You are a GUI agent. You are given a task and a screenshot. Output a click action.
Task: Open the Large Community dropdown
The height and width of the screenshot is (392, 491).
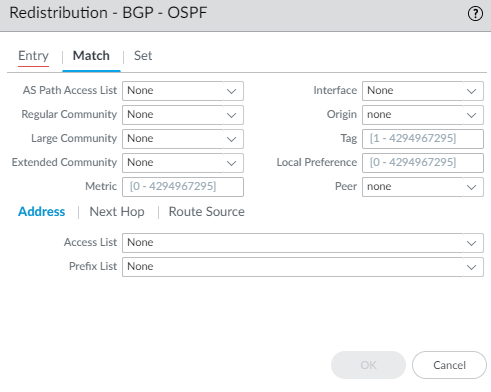pos(183,139)
